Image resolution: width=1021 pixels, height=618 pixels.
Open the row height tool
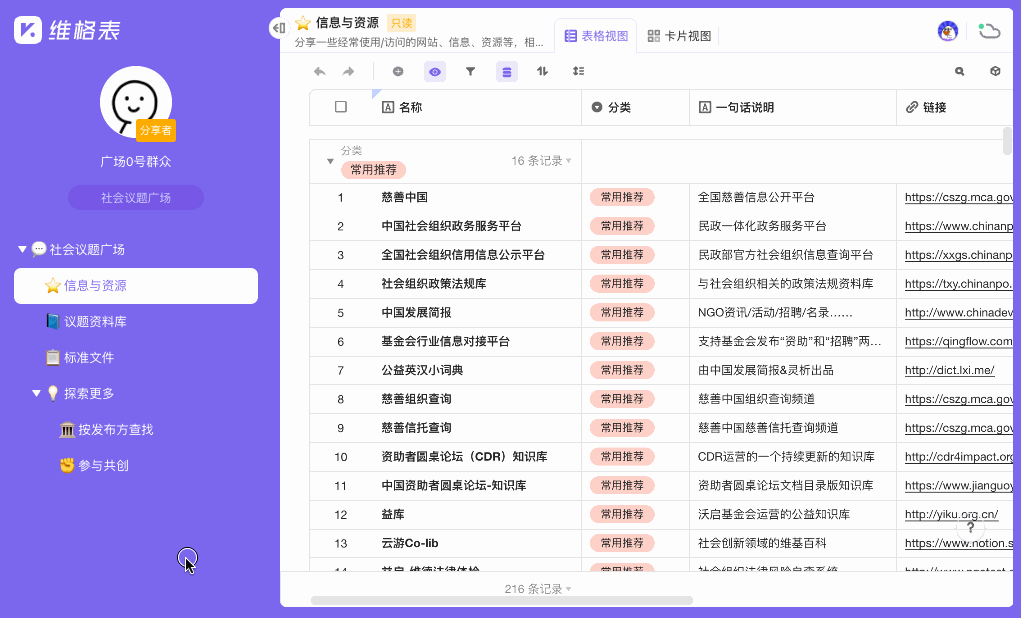[x=578, y=72]
